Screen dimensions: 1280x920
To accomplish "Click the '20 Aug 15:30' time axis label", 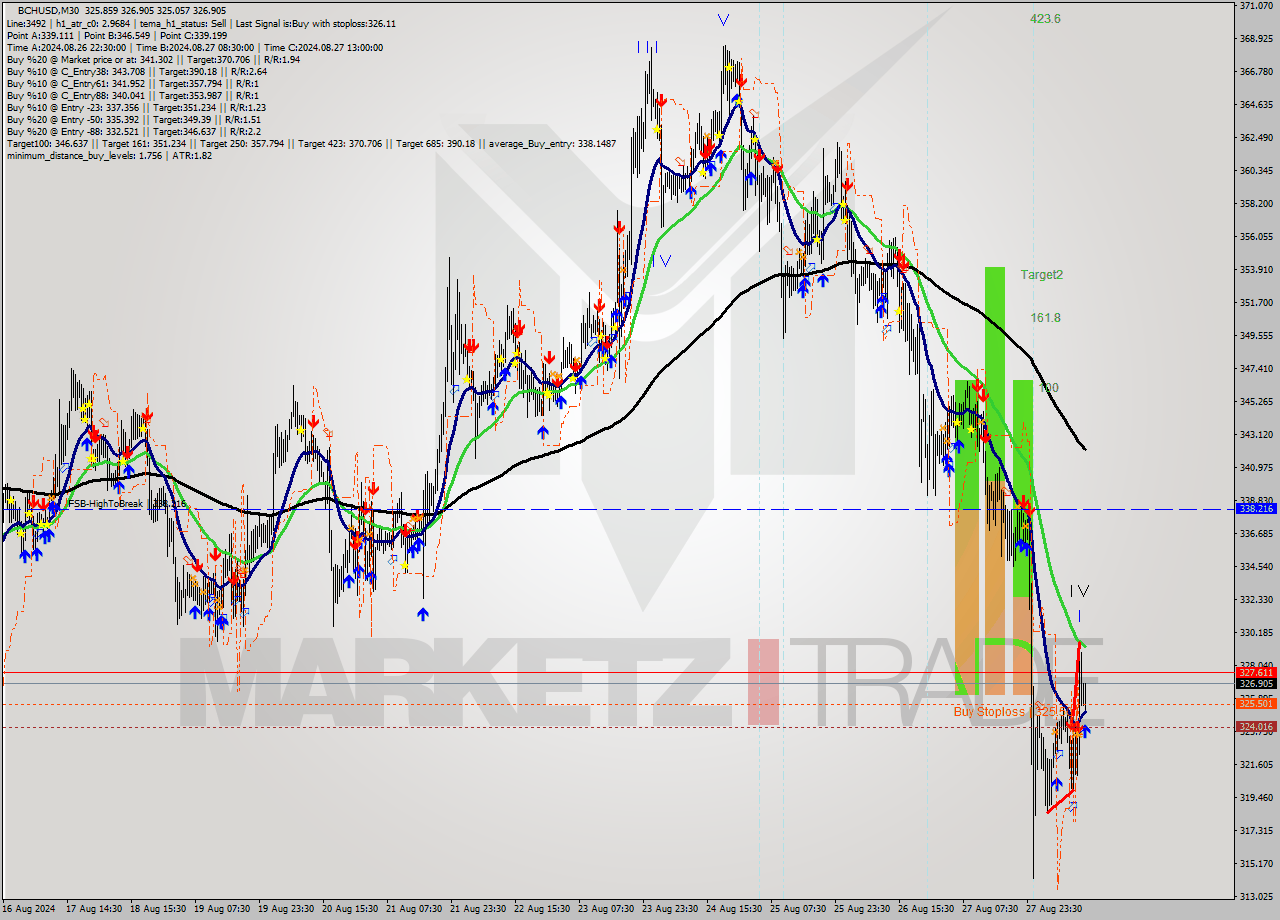I will (350, 909).
